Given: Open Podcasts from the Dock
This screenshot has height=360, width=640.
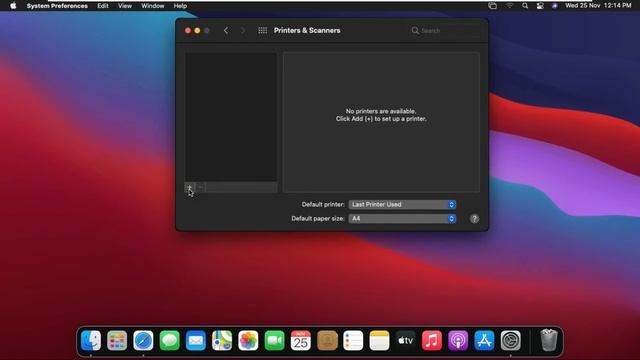Looking at the screenshot, I should [458, 340].
